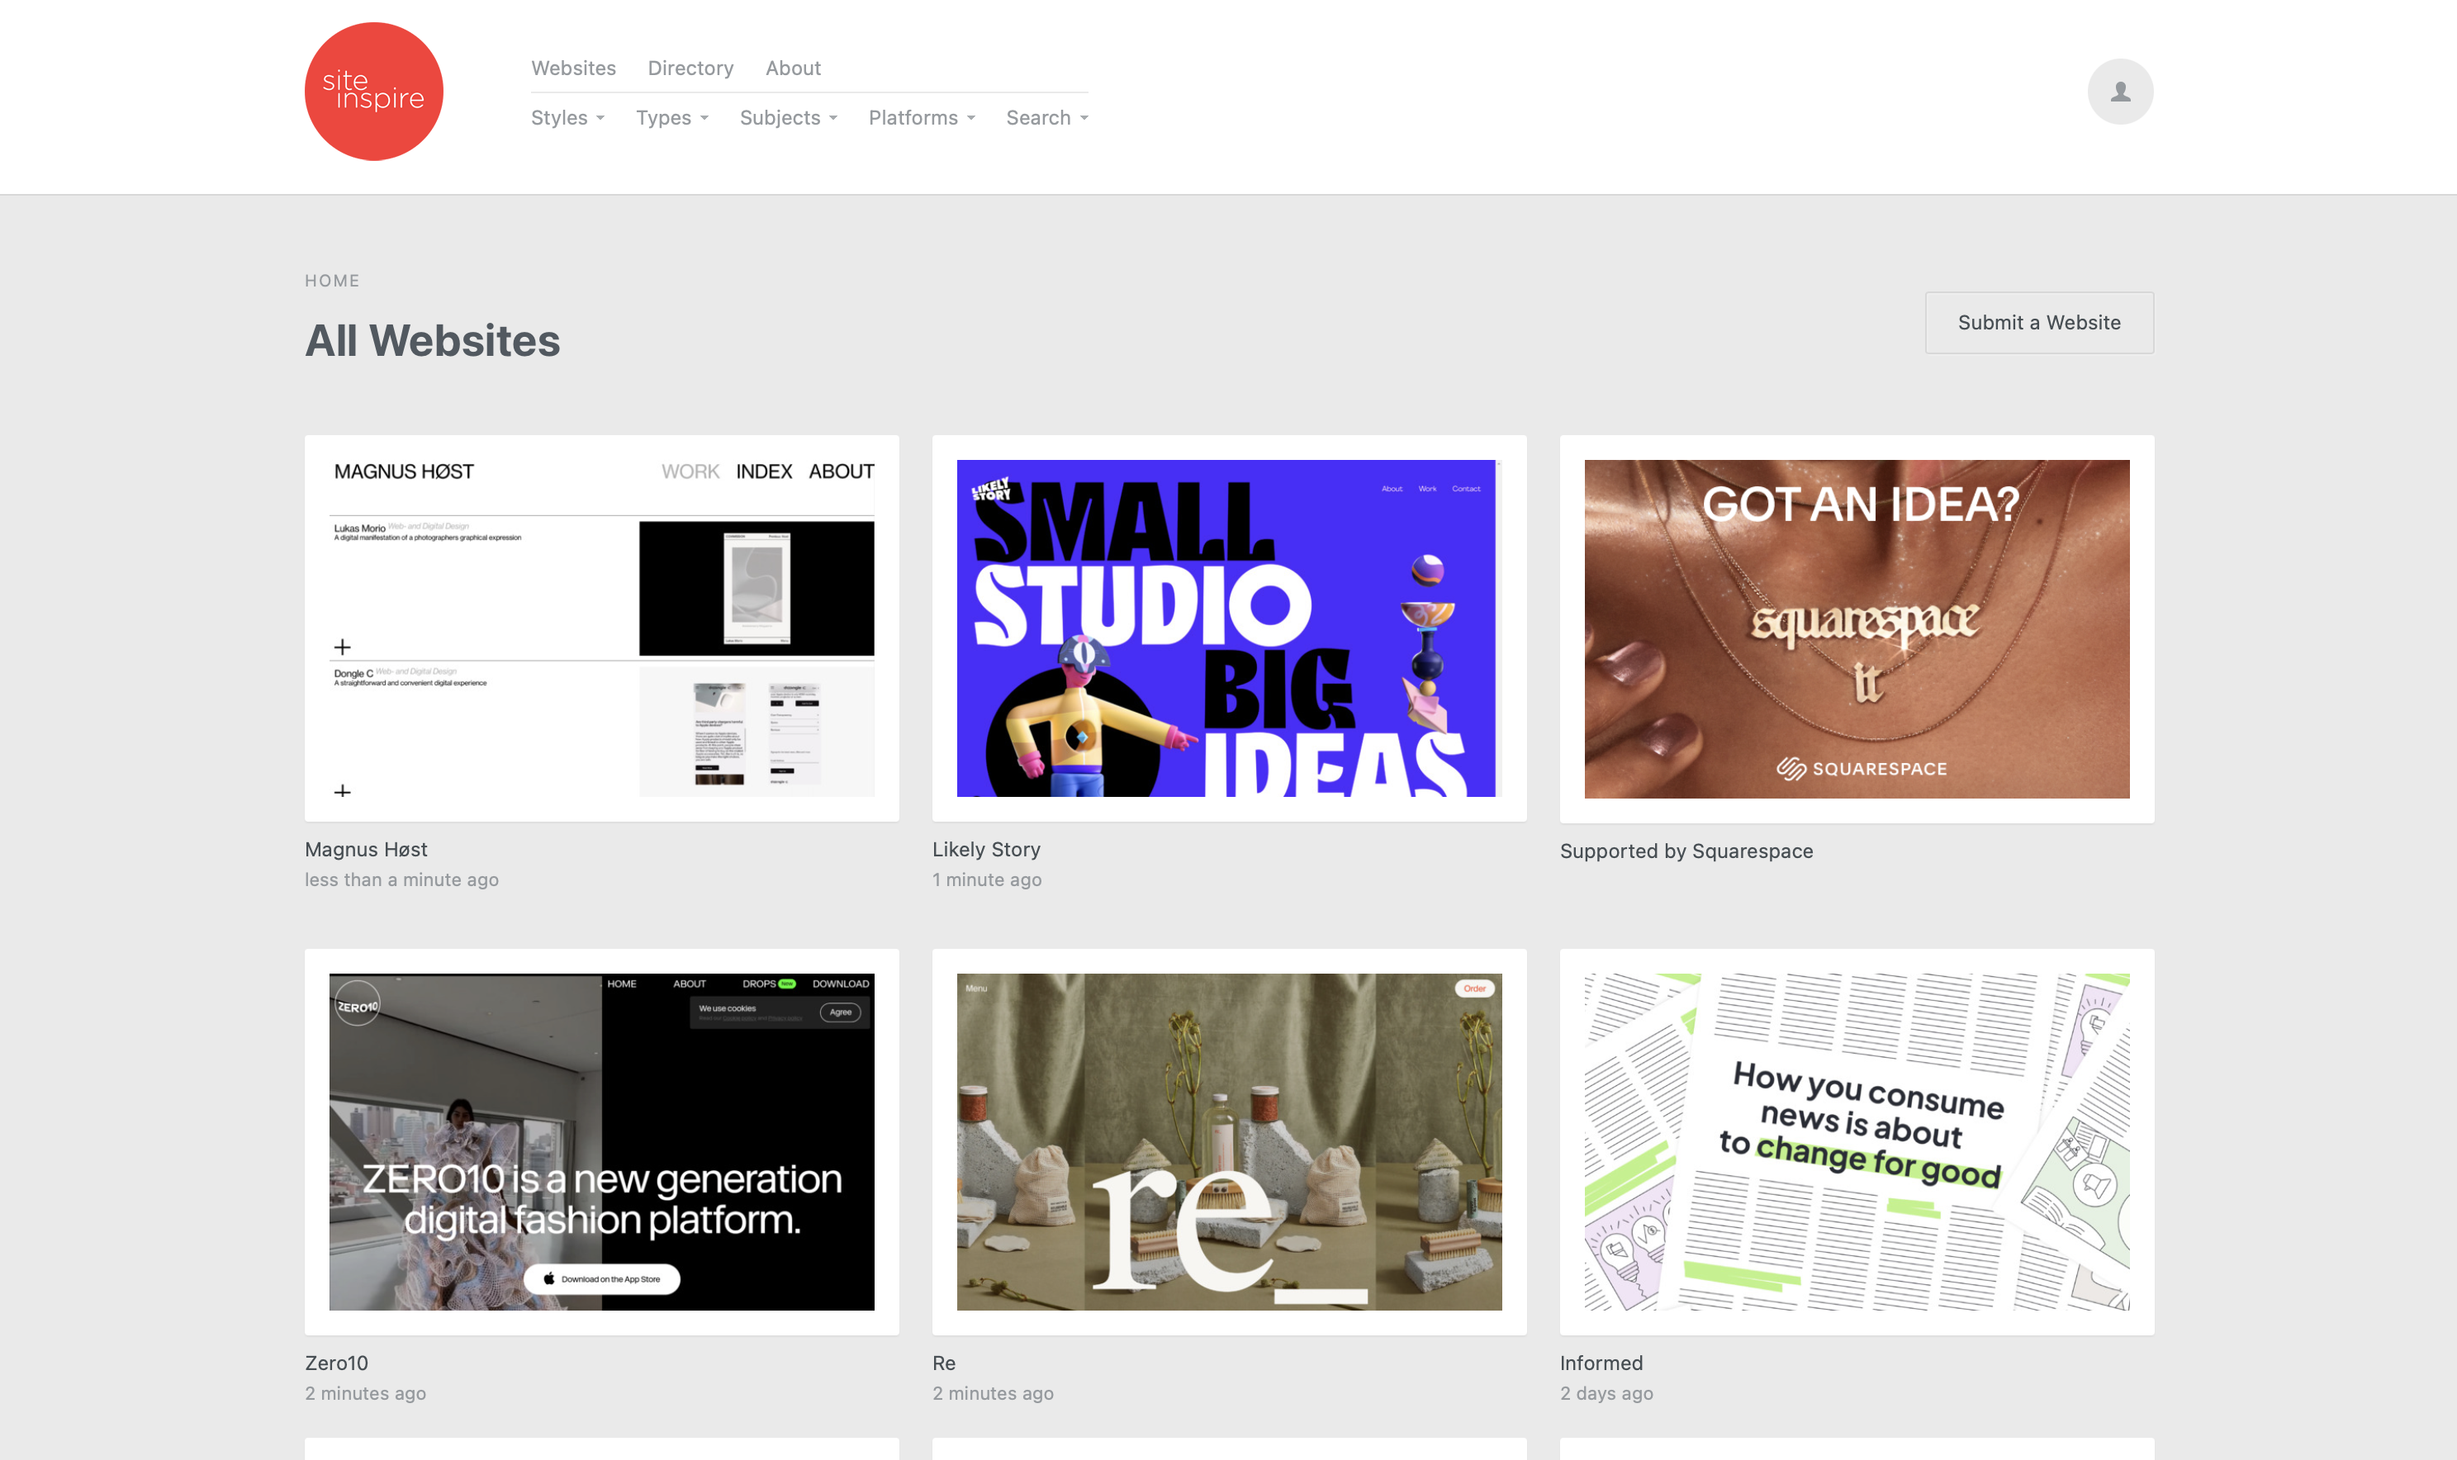Expand the Styles dropdown menu
The height and width of the screenshot is (1460, 2457).
567,118
